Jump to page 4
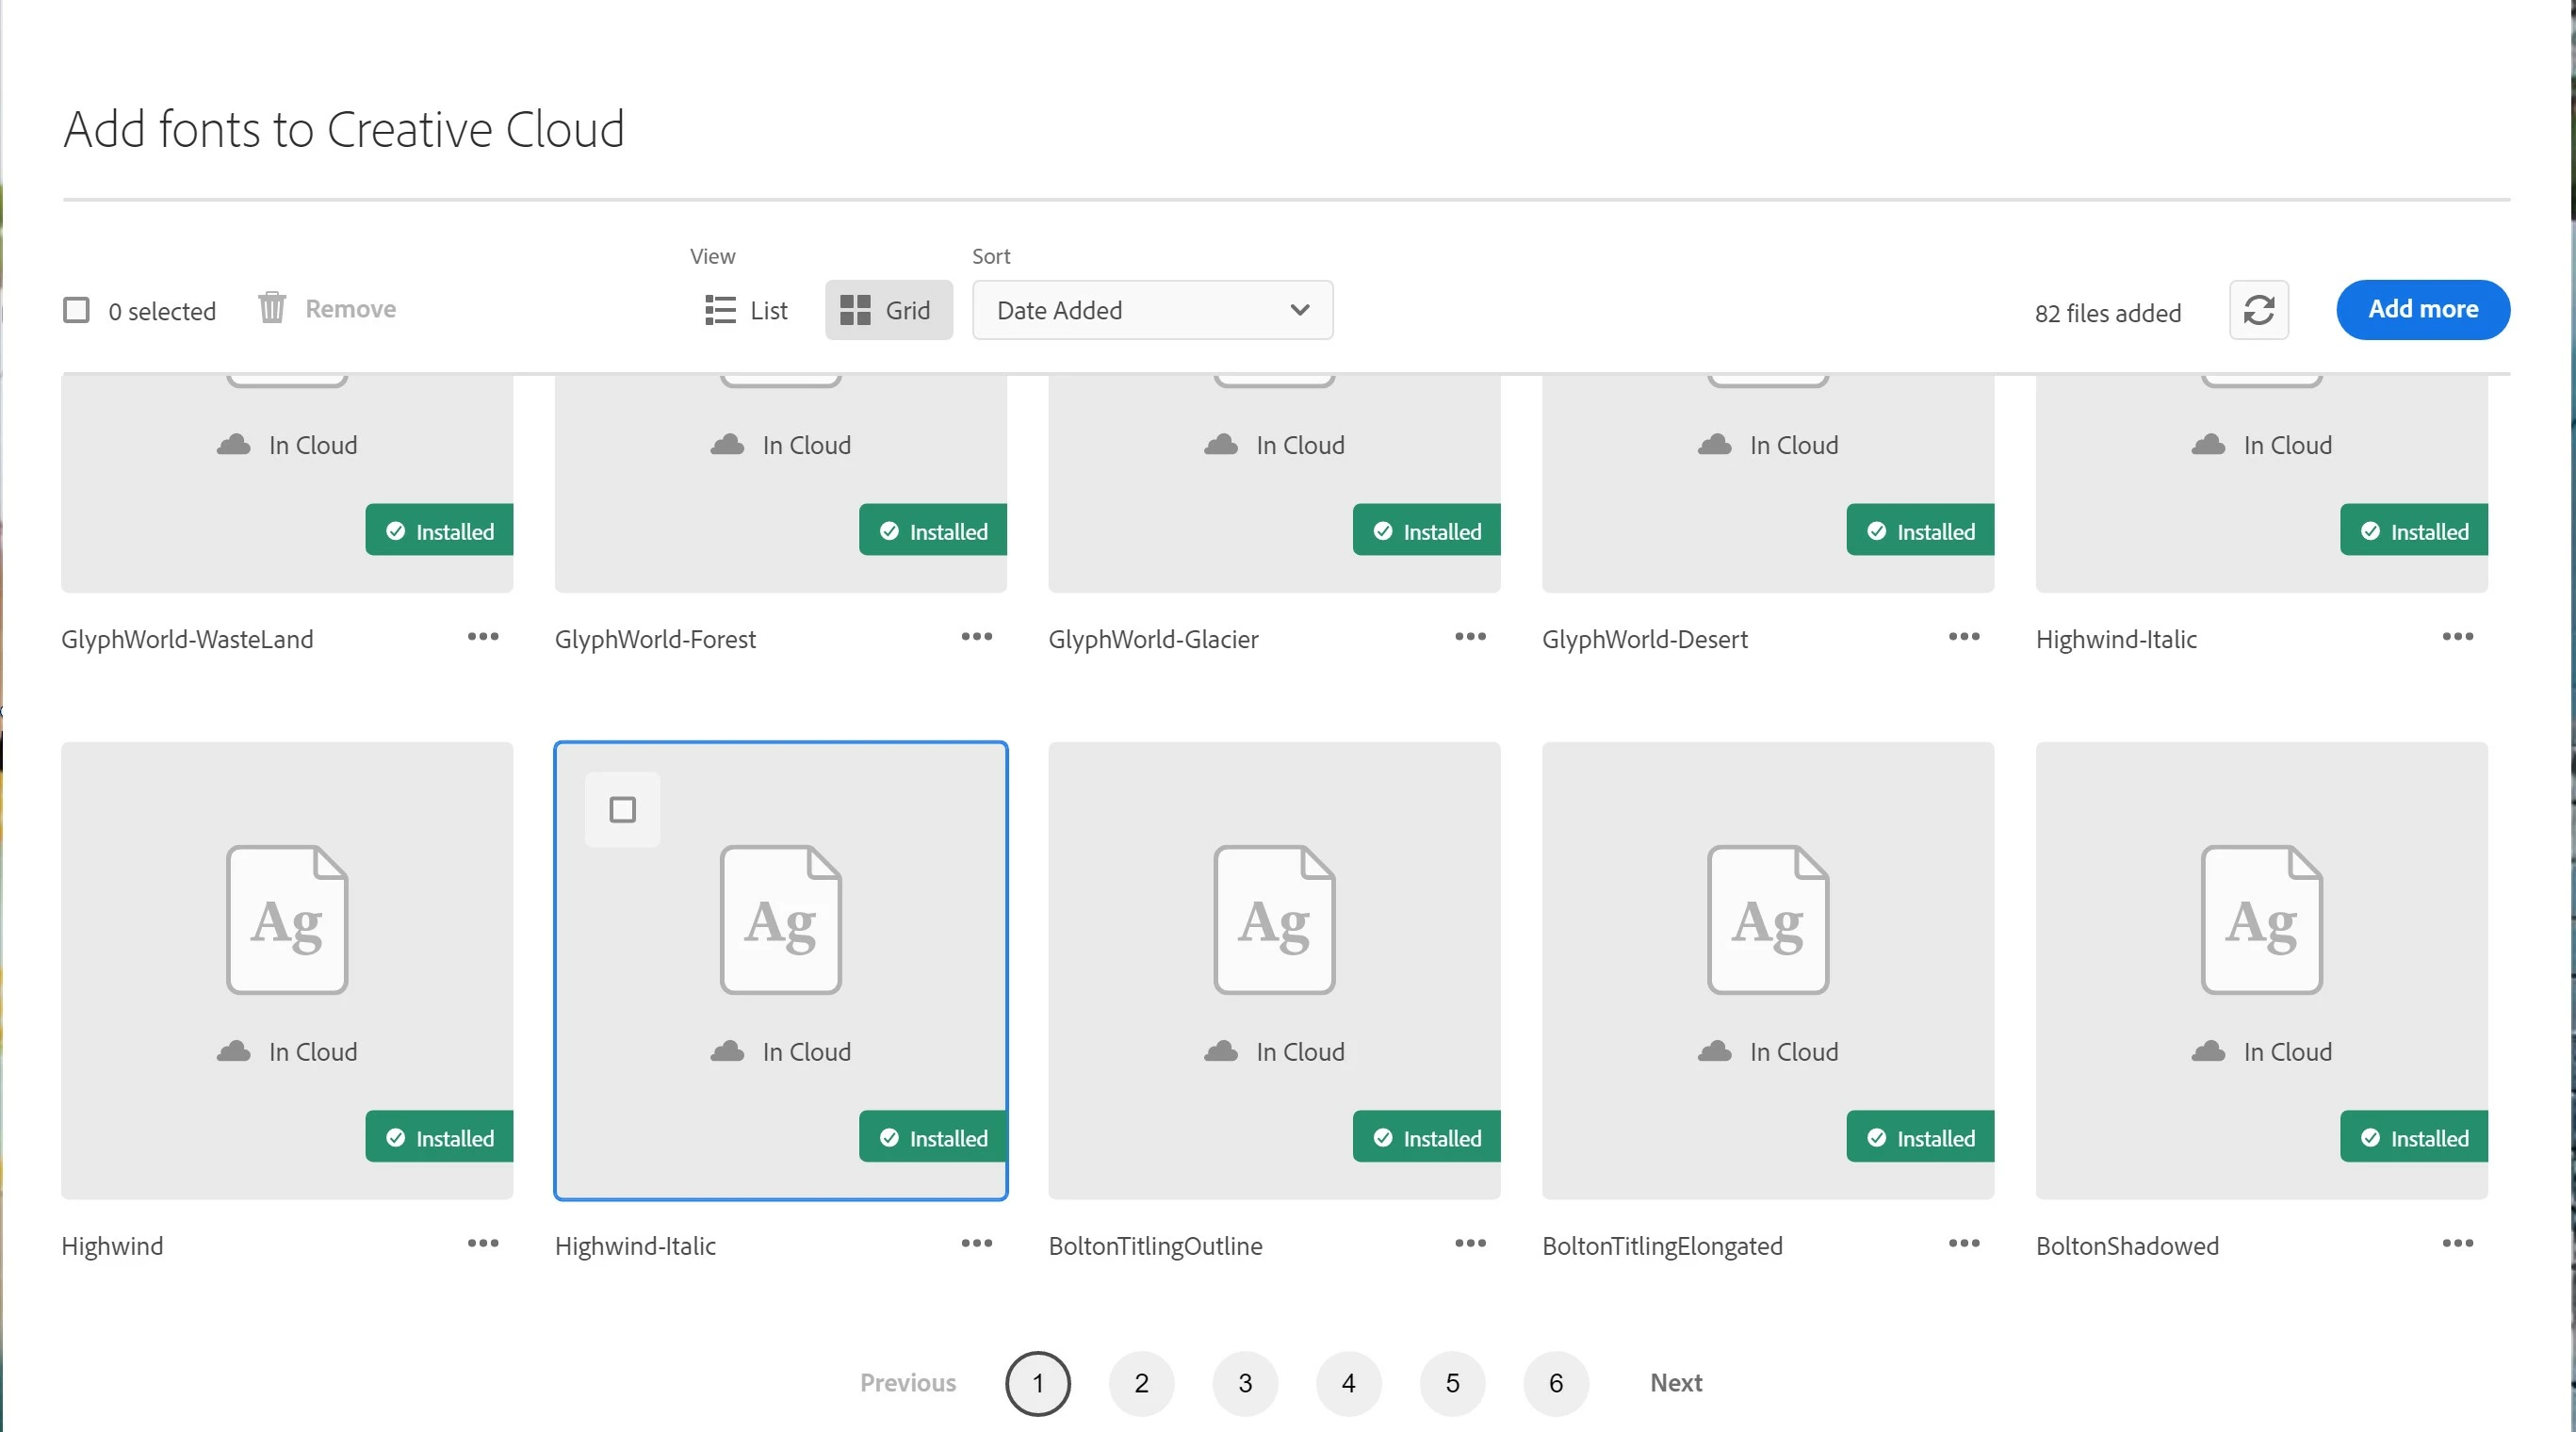This screenshot has width=2576, height=1432. click(1348, 1383)
